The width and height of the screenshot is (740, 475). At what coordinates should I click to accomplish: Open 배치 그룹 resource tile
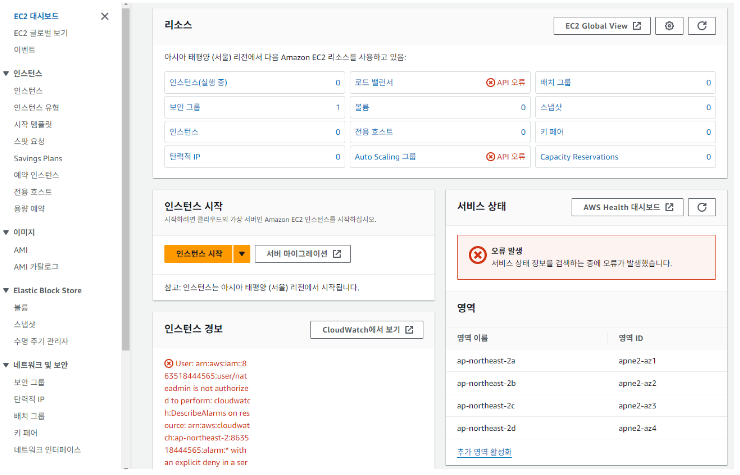pyautogui.click(x=625, y=83)
